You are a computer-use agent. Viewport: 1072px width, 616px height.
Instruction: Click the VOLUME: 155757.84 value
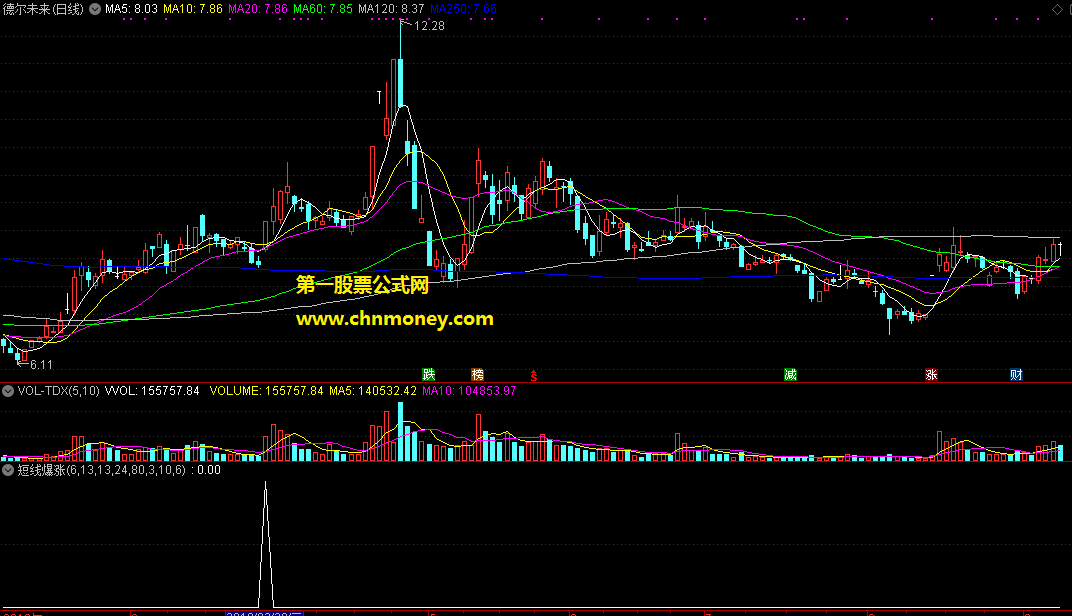click(266, 391)
